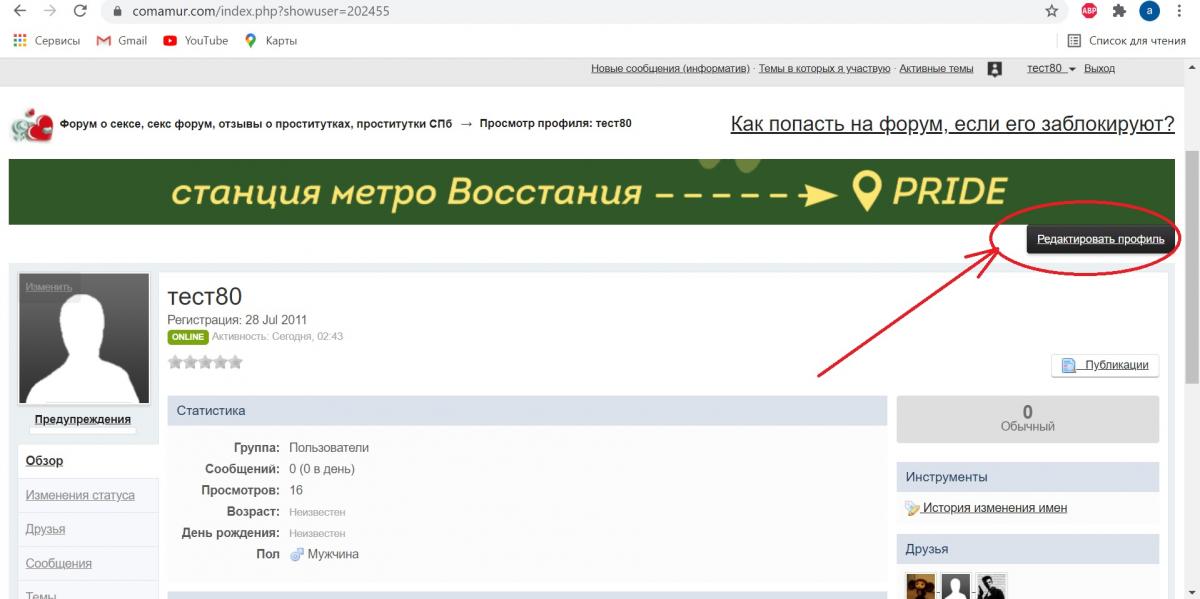This screenshot has width=1200, height=599.
Task: Open the История изменения имен link
Action: pyautogui.click(x=994, y=508)
